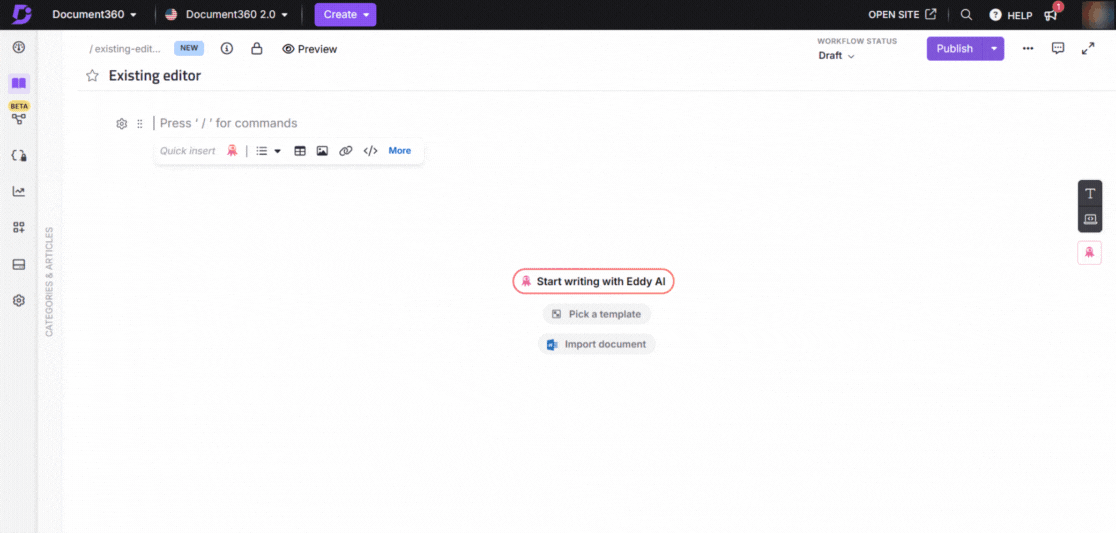Open the Document360 2.0 version dropdown
The height and width of the screenshot is (533, 1116).
point(227,14)
